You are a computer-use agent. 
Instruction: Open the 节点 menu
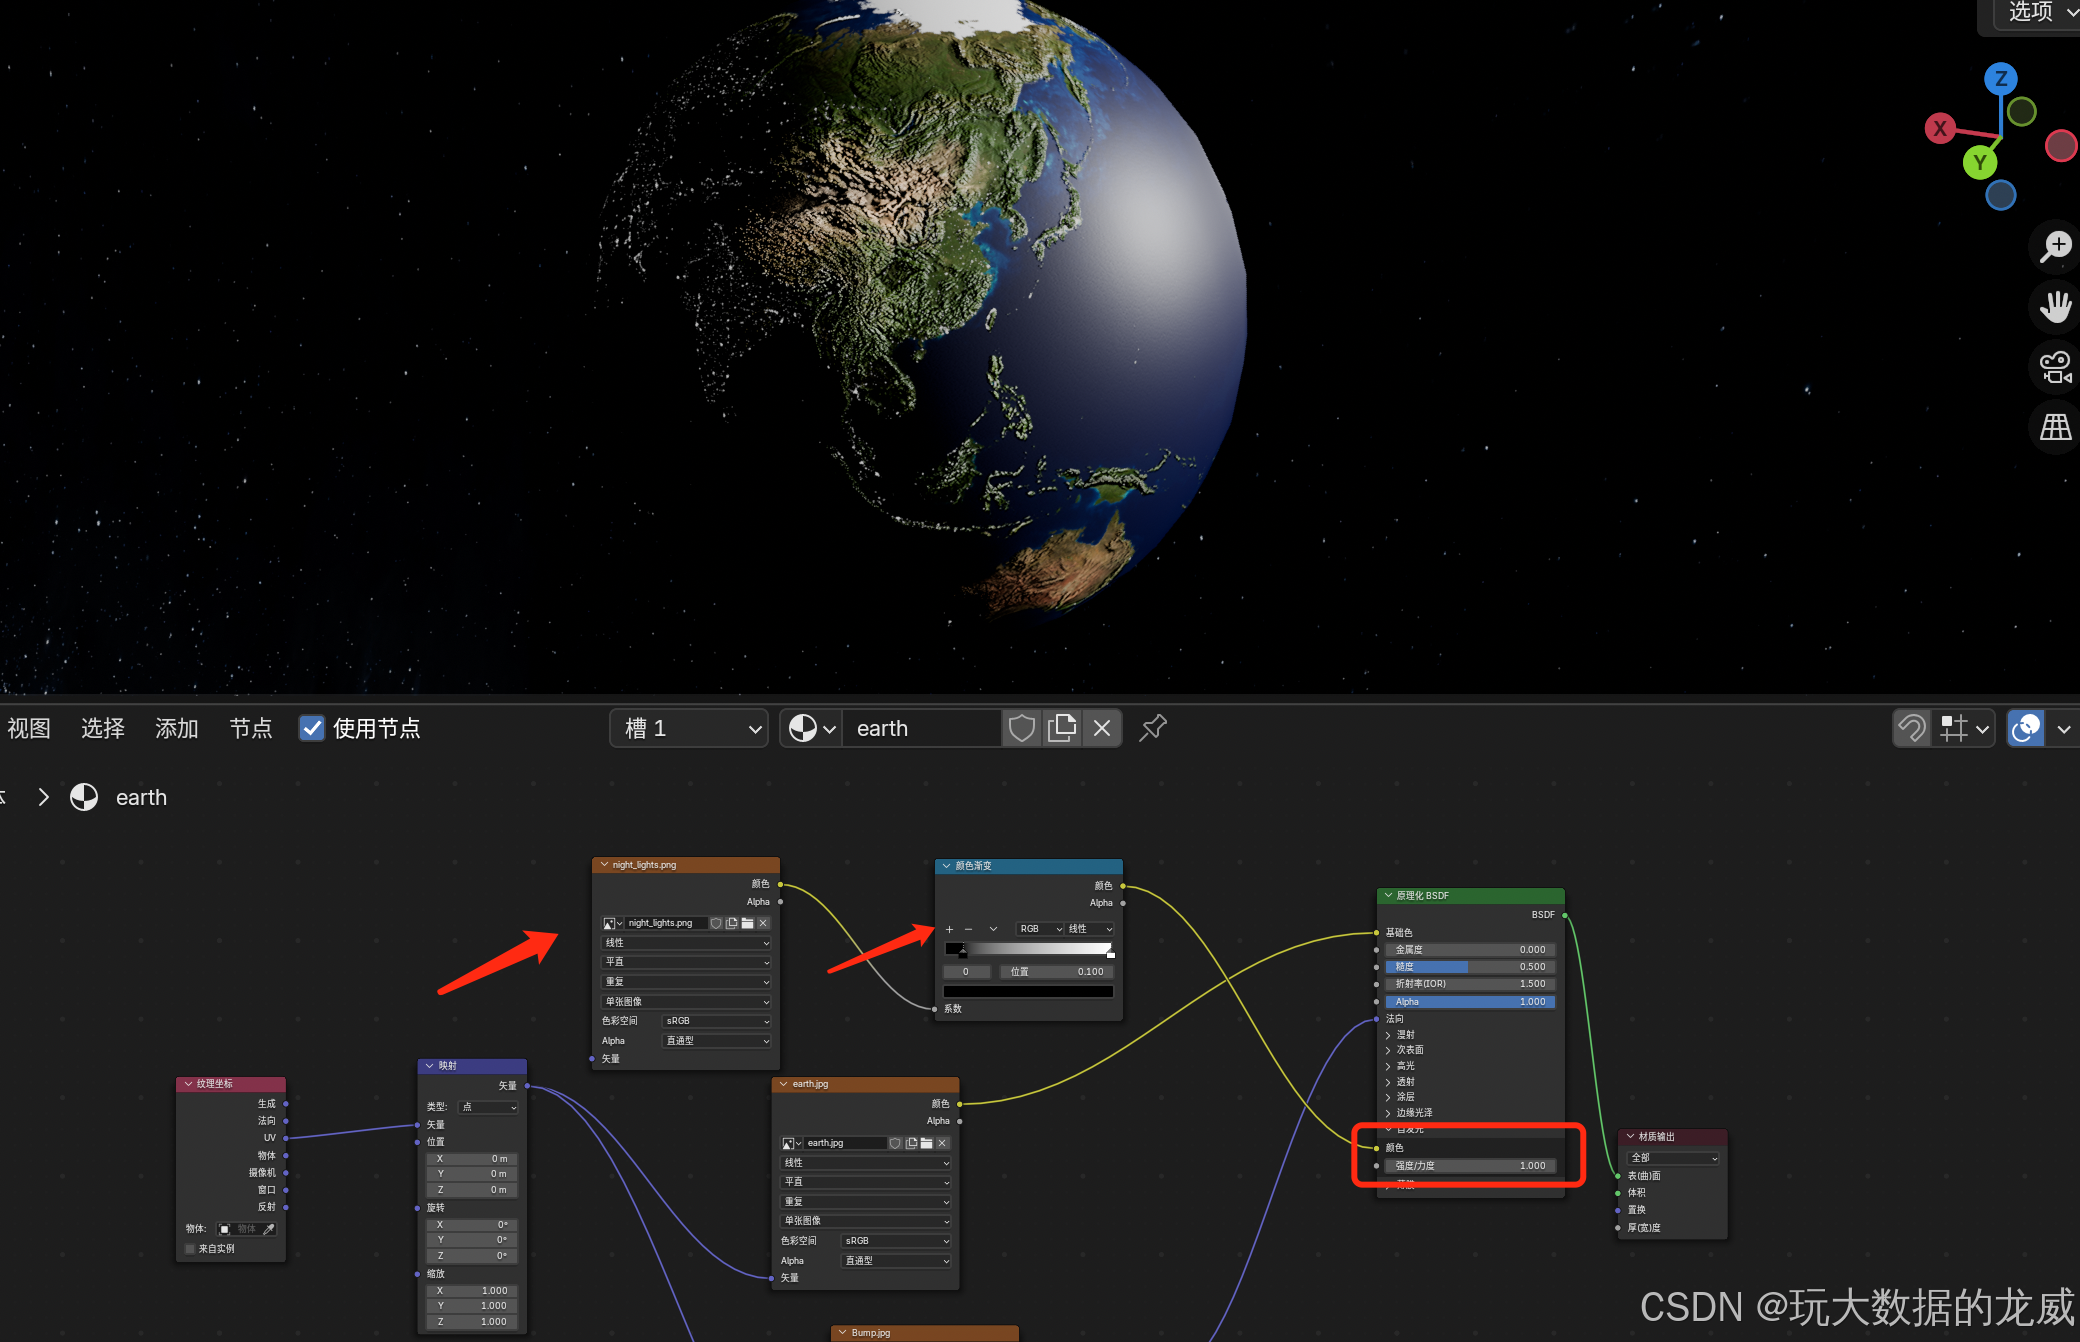point(250,728)
